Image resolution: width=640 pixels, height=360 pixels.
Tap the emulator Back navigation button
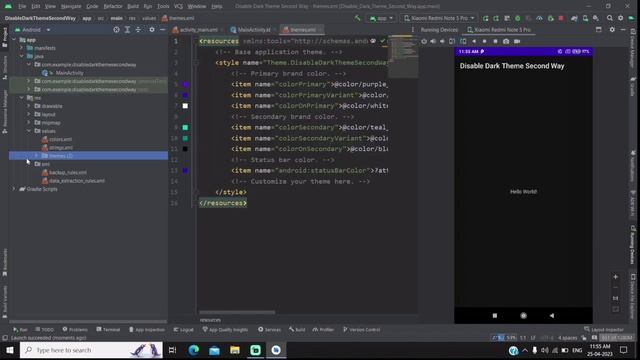pyautogui.click(x=552, y=316)
